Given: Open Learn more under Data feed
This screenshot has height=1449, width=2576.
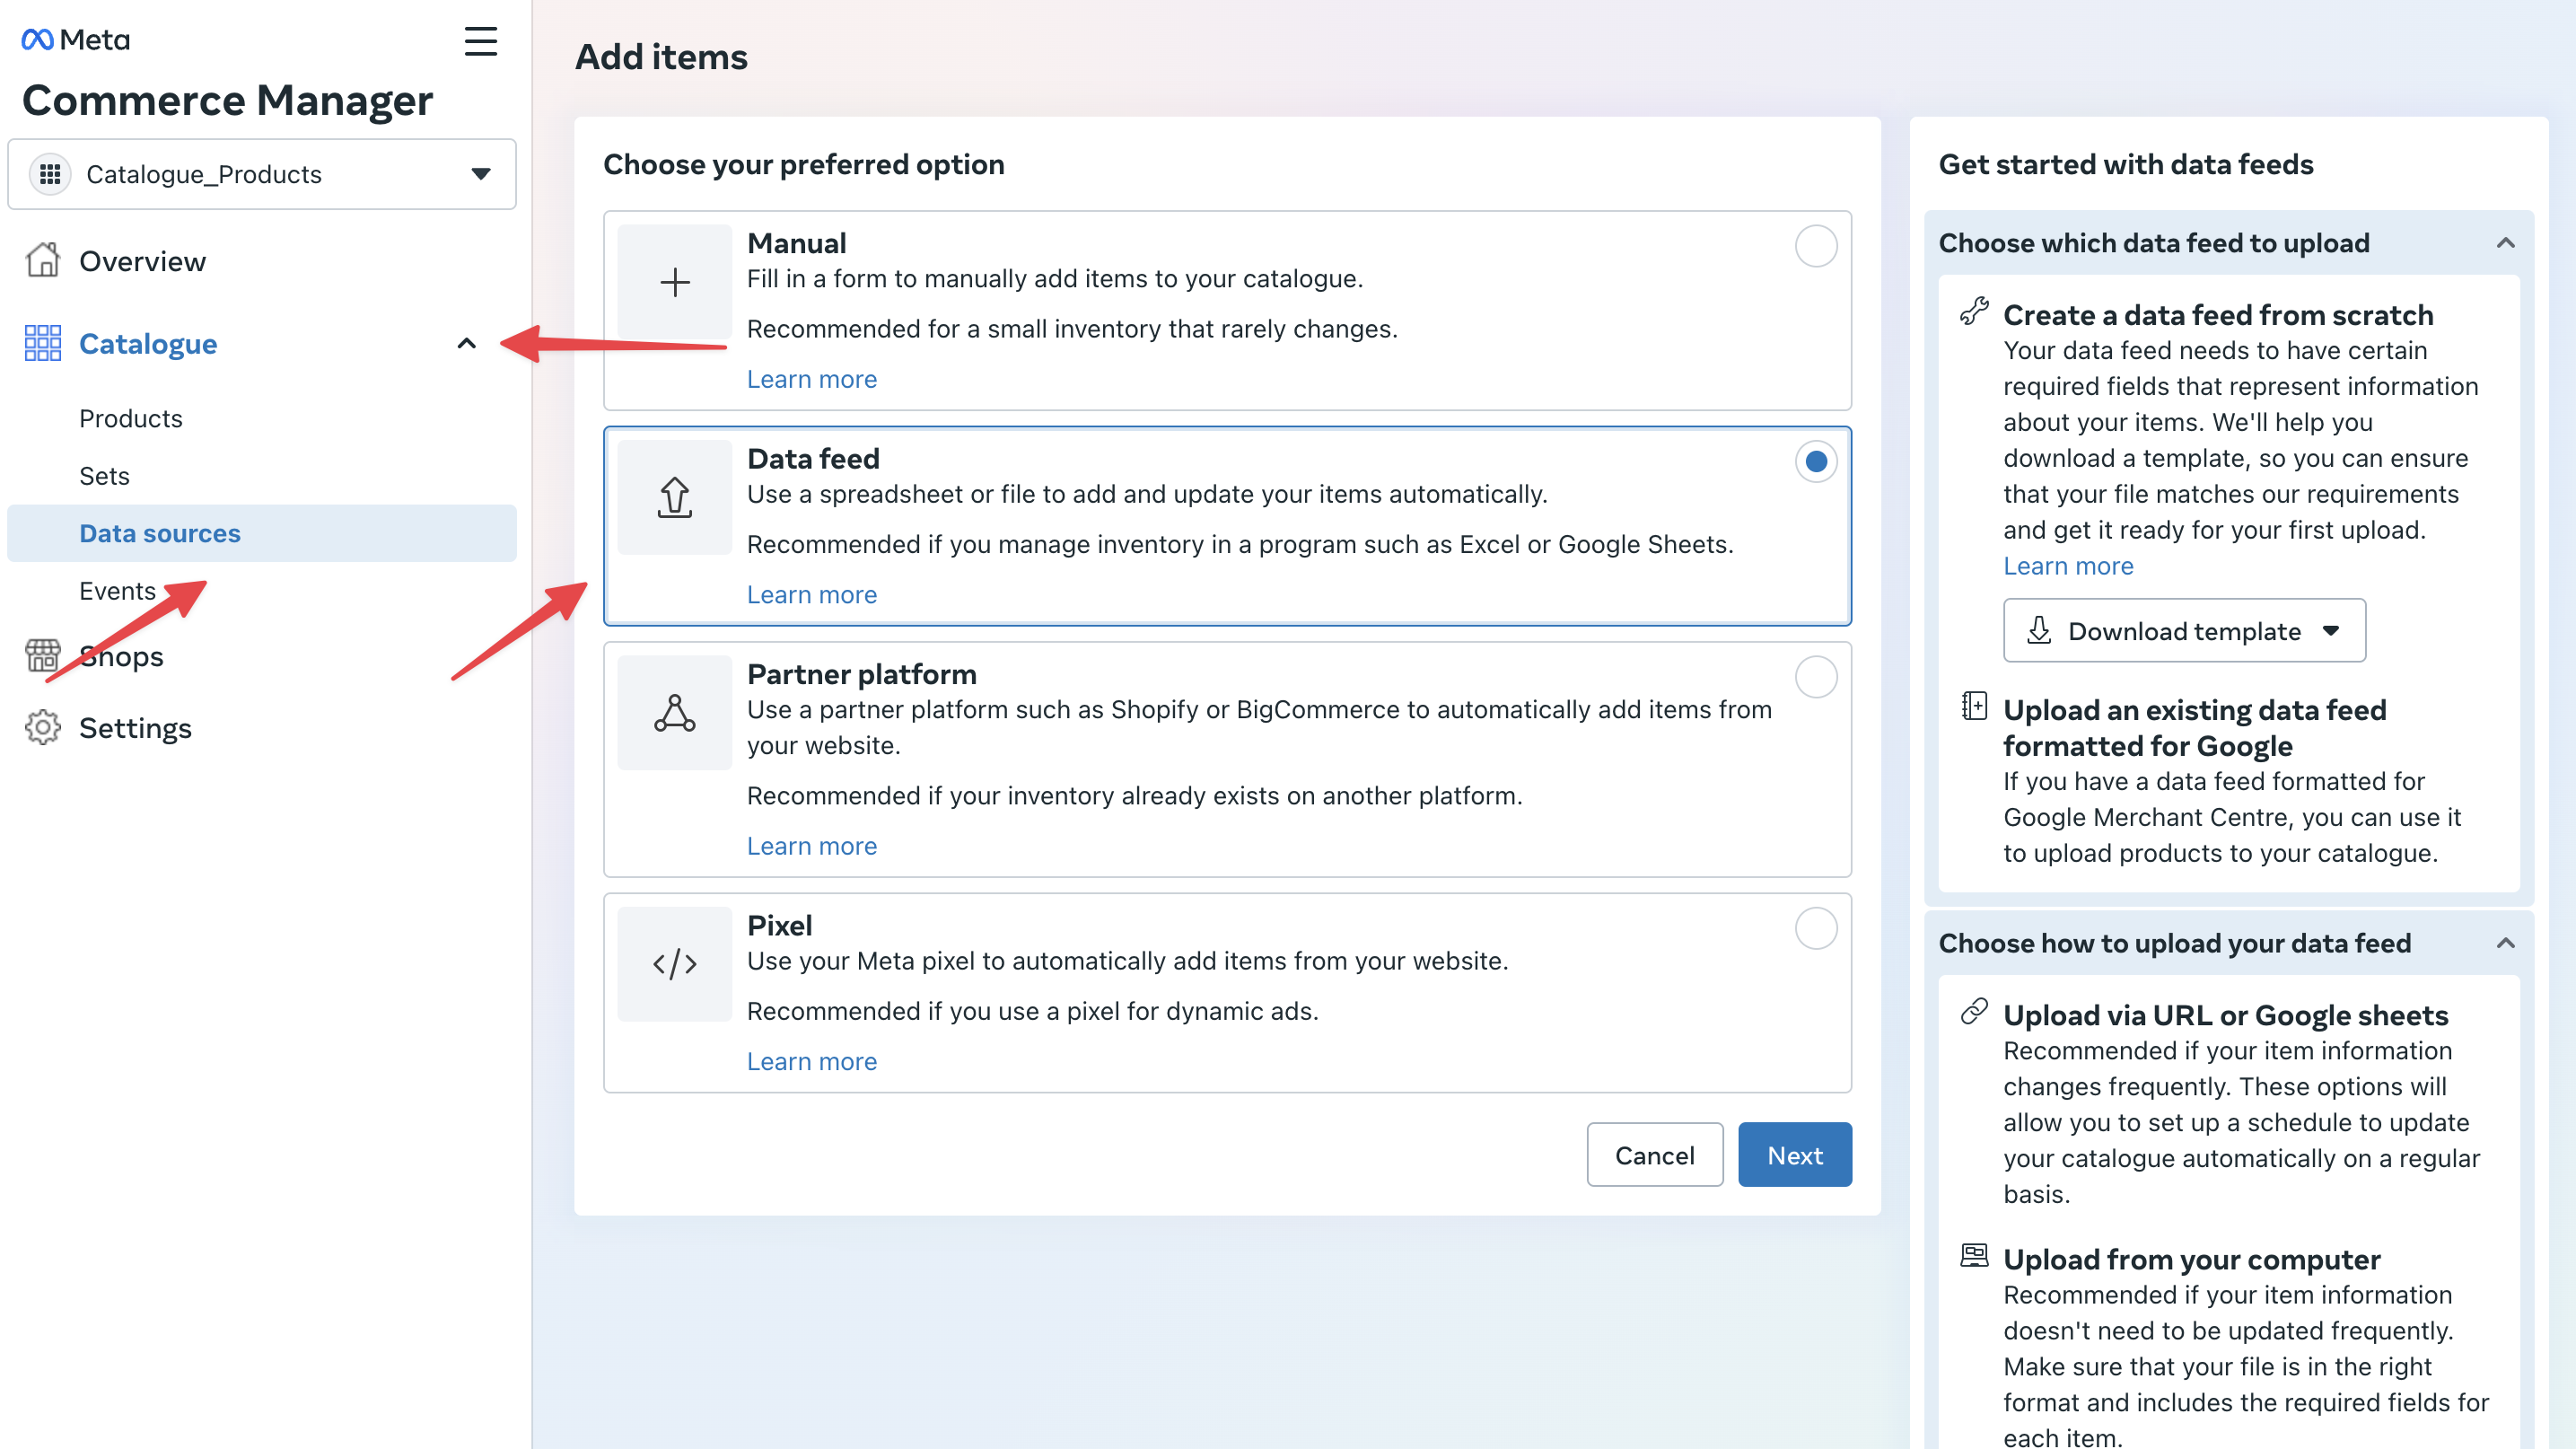Looking at the screenshot, I should pos(811,594).
